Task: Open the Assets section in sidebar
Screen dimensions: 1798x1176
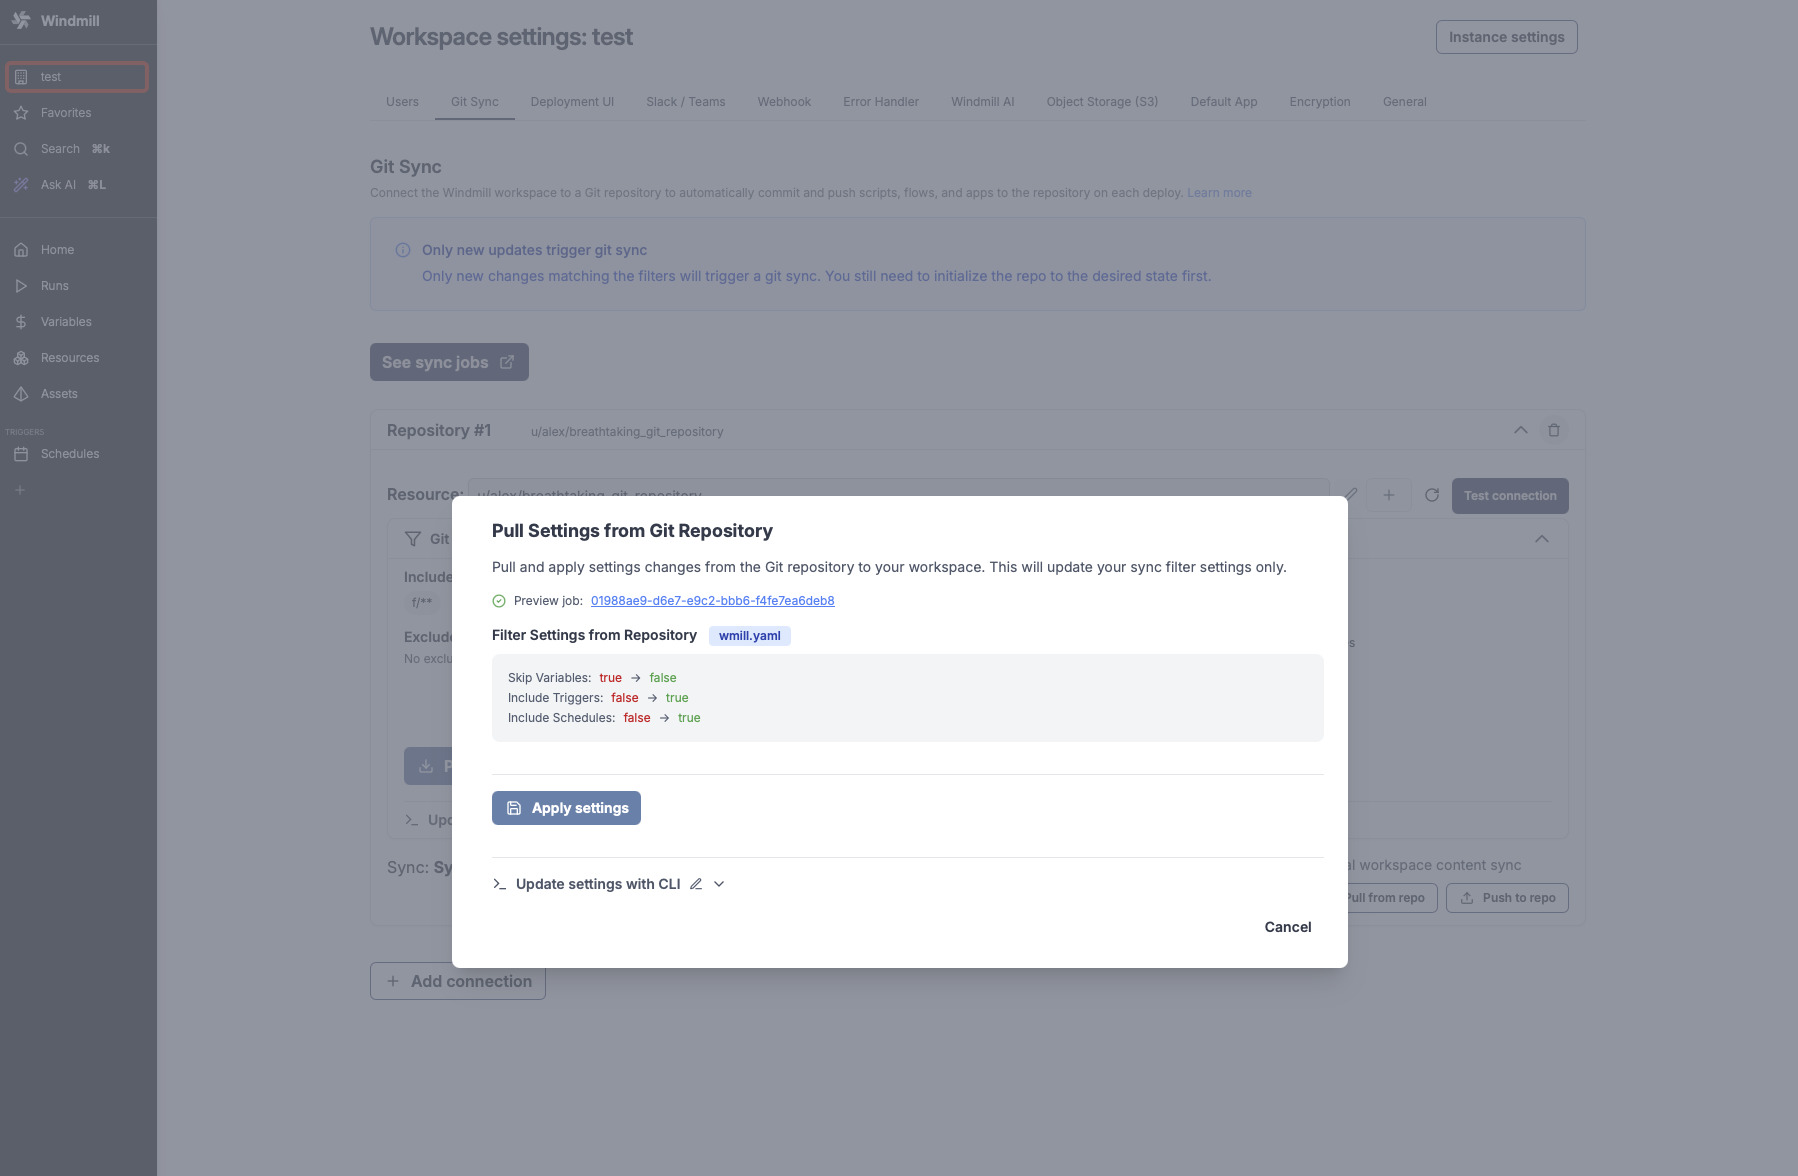Action: pos(60,393)
